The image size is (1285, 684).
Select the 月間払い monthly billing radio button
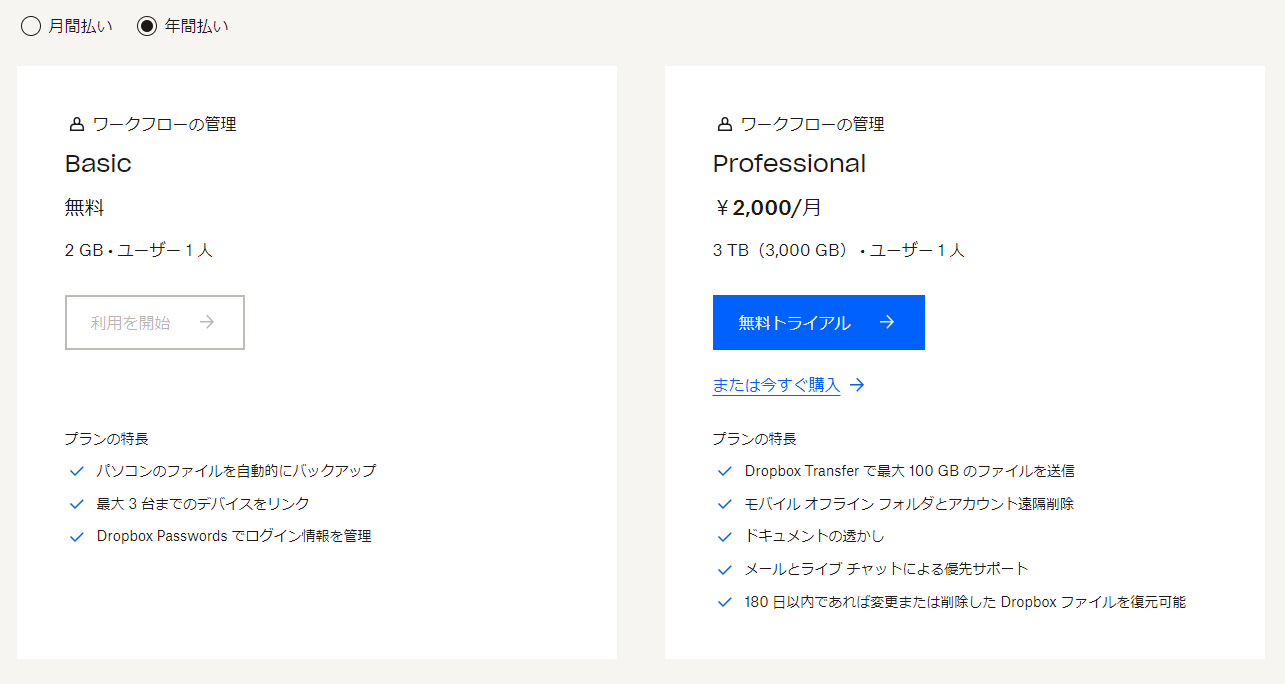pyautogui.click(x=31, y=26)
